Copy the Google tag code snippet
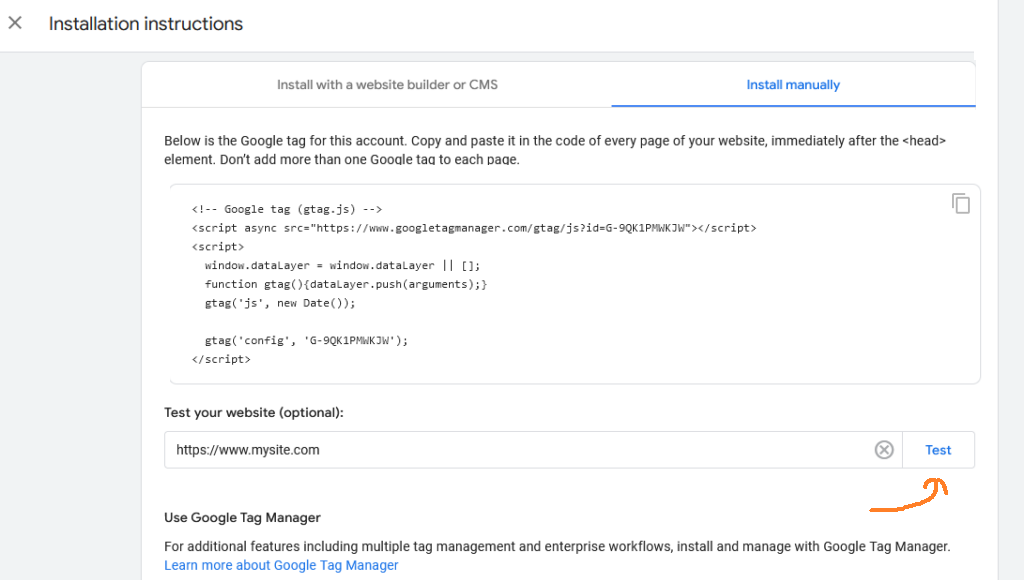Screen dimensions: 1024x580 (961, 204)
